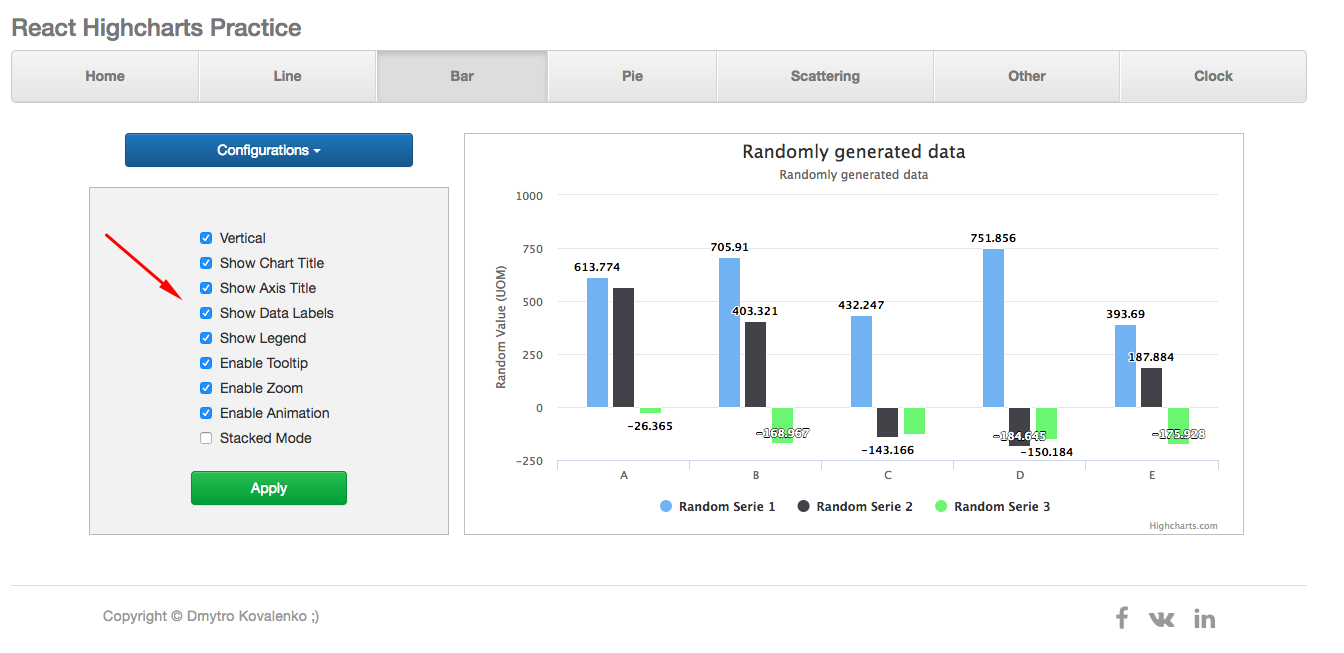The image size is (1344, 653).
Task: Click the Facebook icon in the footer
Action: pos(1121,618)
